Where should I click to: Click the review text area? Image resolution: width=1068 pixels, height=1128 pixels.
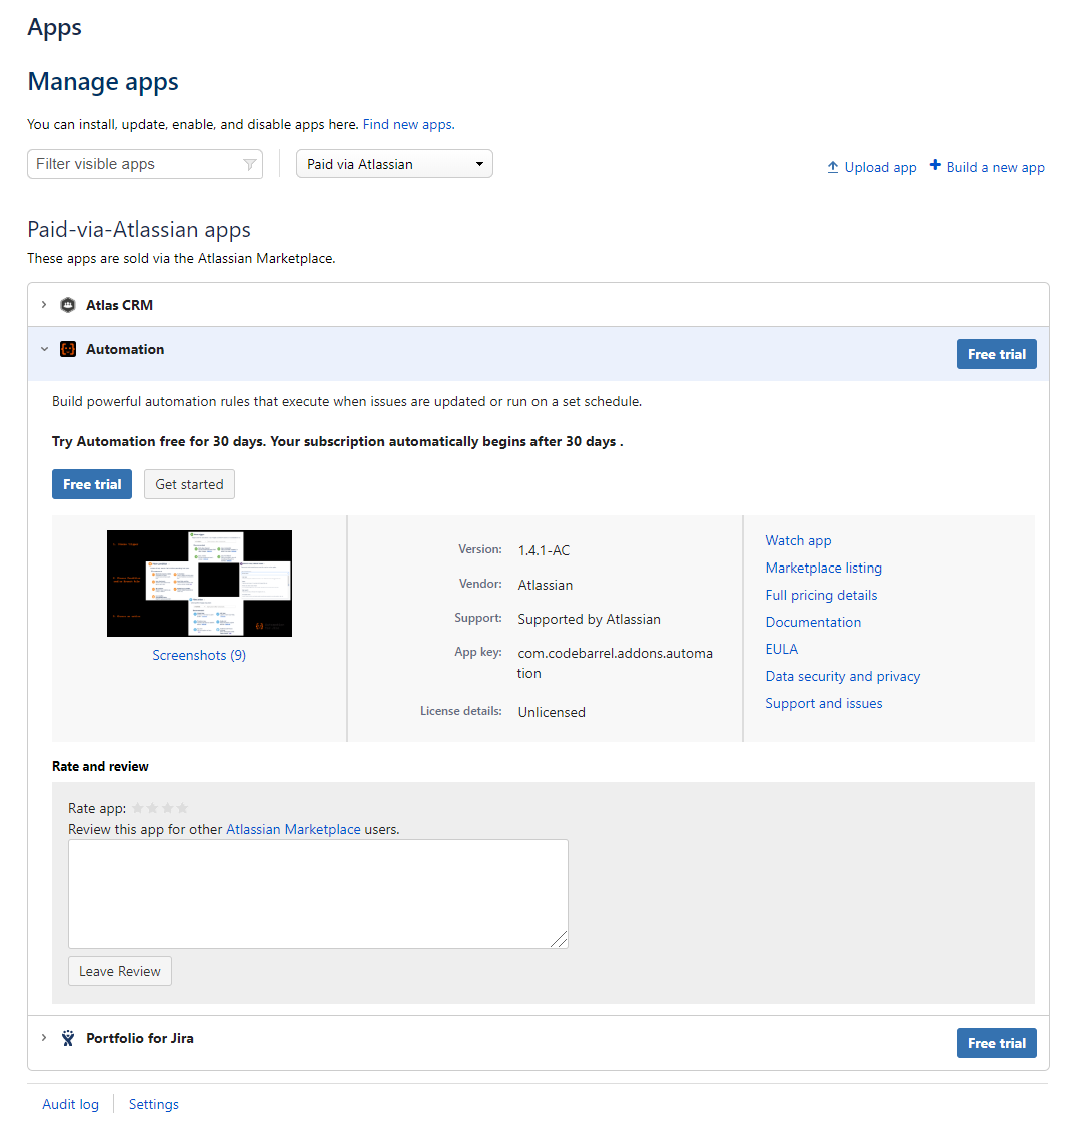[x=319, y=894]
